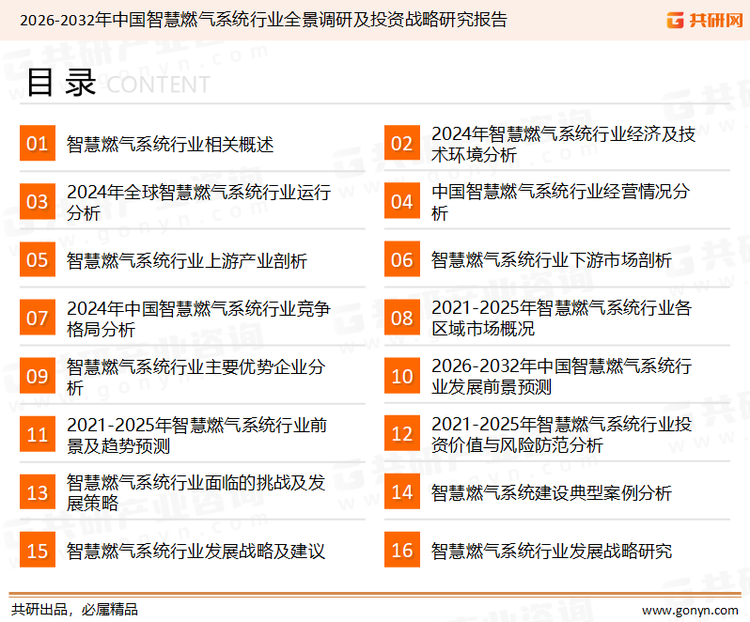Select the orange 04 chapter badge
This screenshot has width=750, height=622.
[402, 201]
